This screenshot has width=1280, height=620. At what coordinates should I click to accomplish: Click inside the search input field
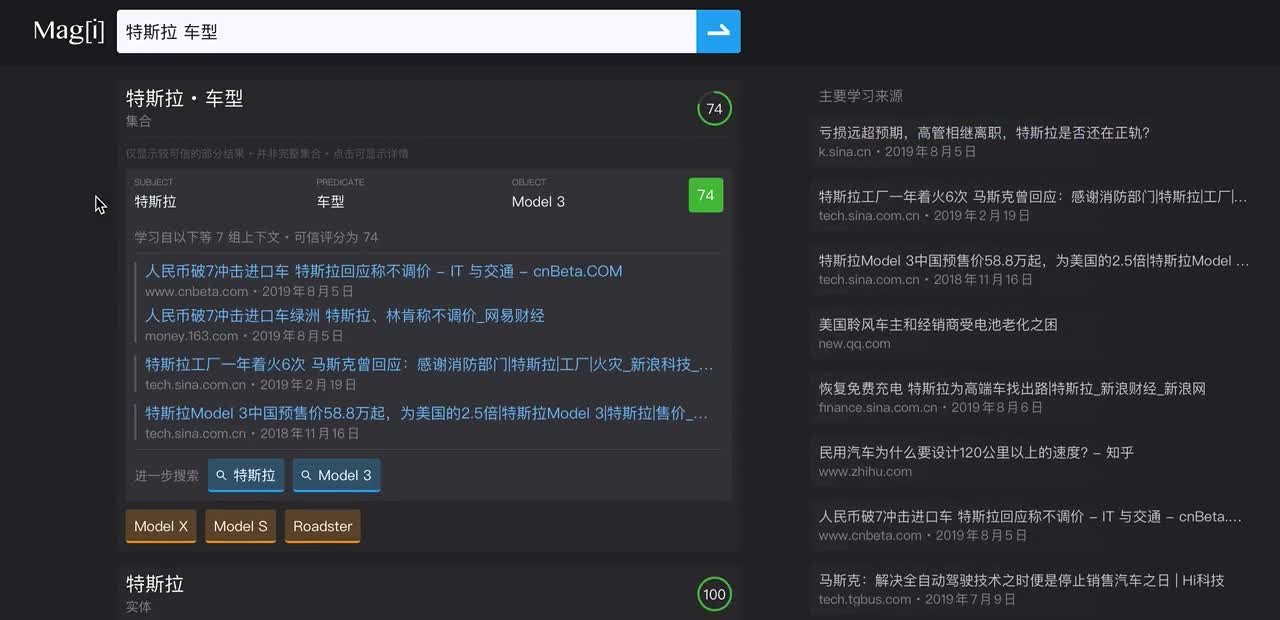point(400,31)
